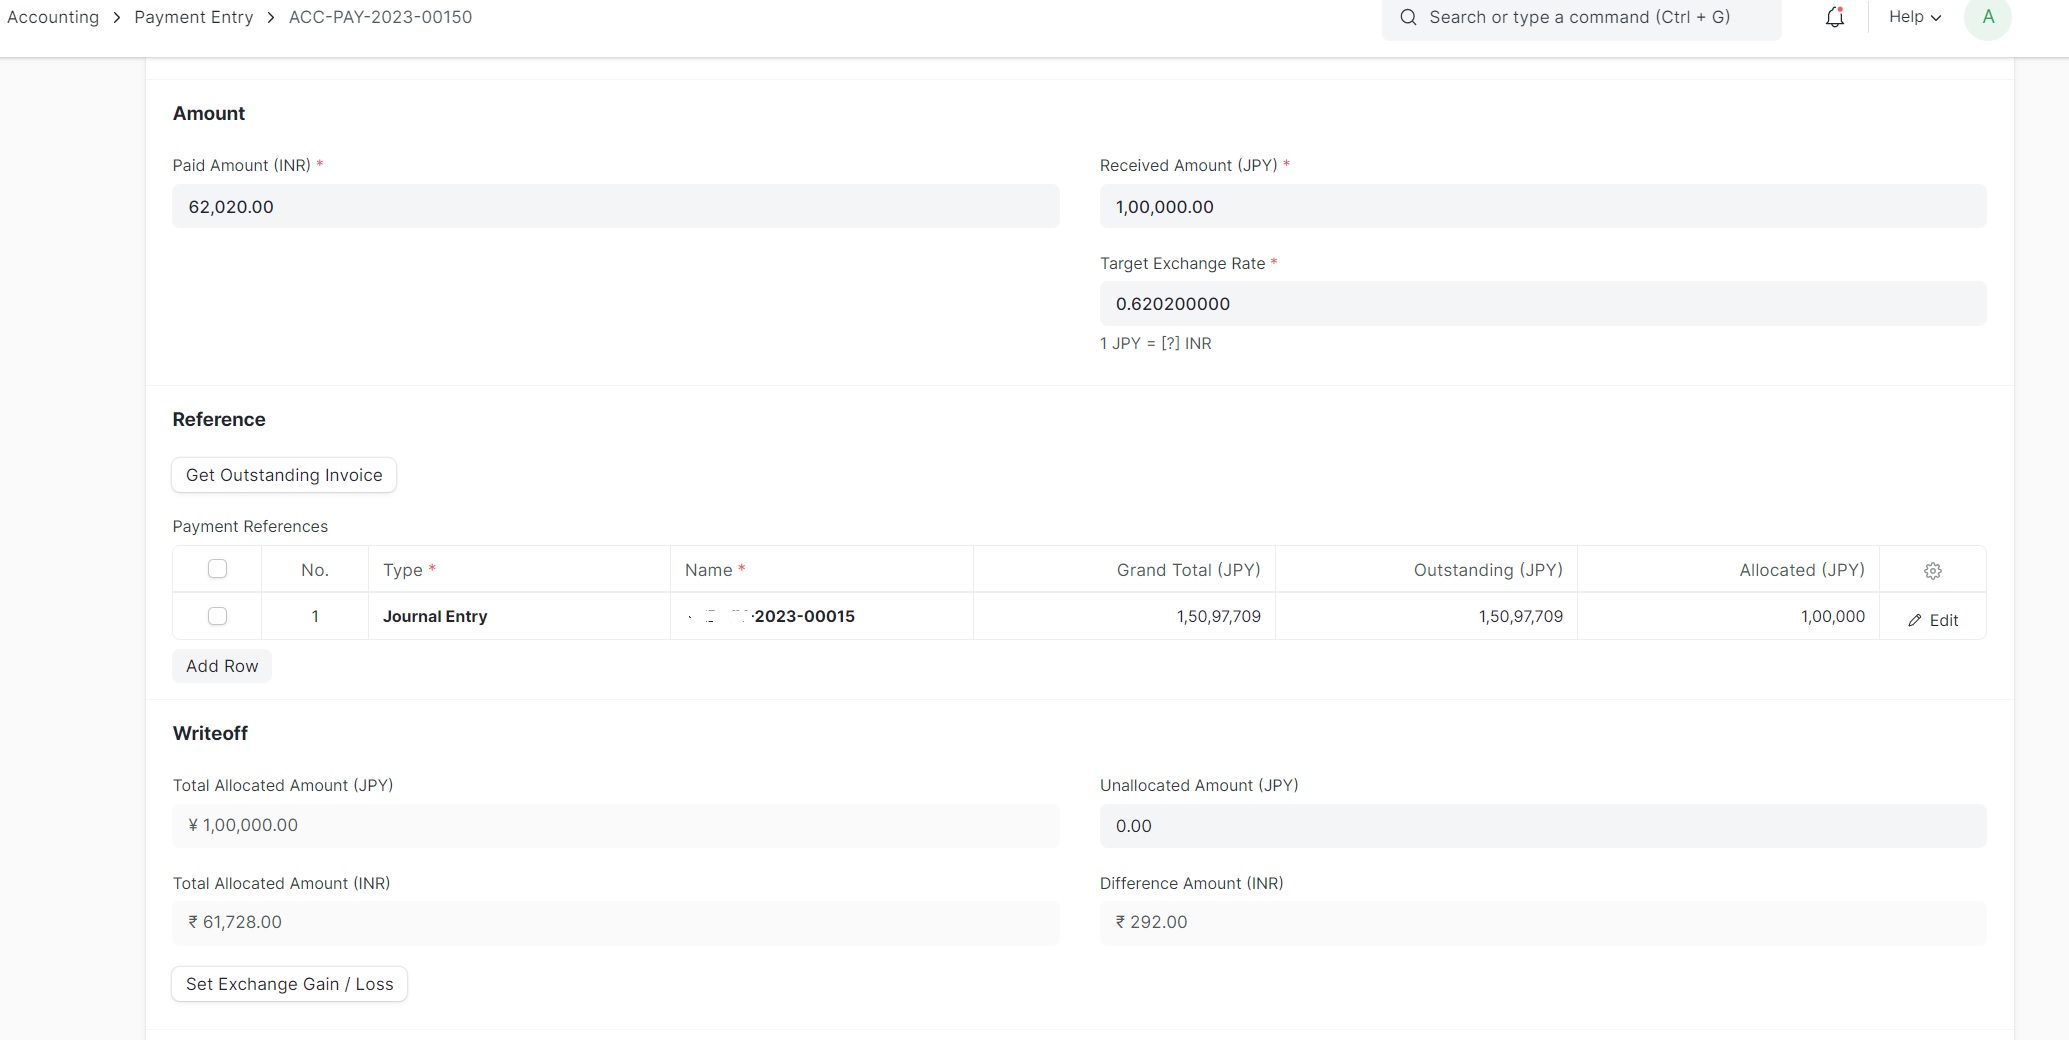This screenshot has height=1040, width=2069.
Task: Open Payment Entry list via breadcrumb
Action: point(193,17)
